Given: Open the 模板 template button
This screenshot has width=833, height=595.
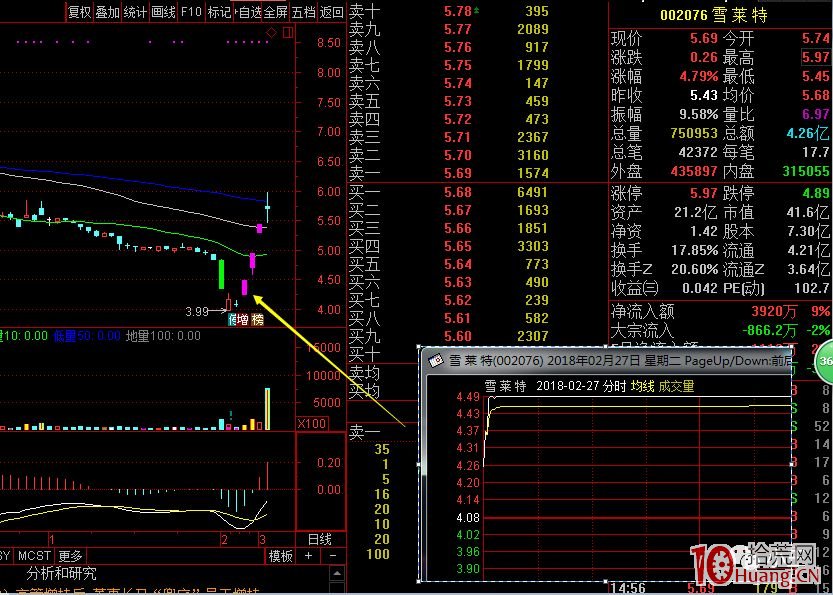Looking at the screenshot, I should pyautogui.click(x=280, y=556).
